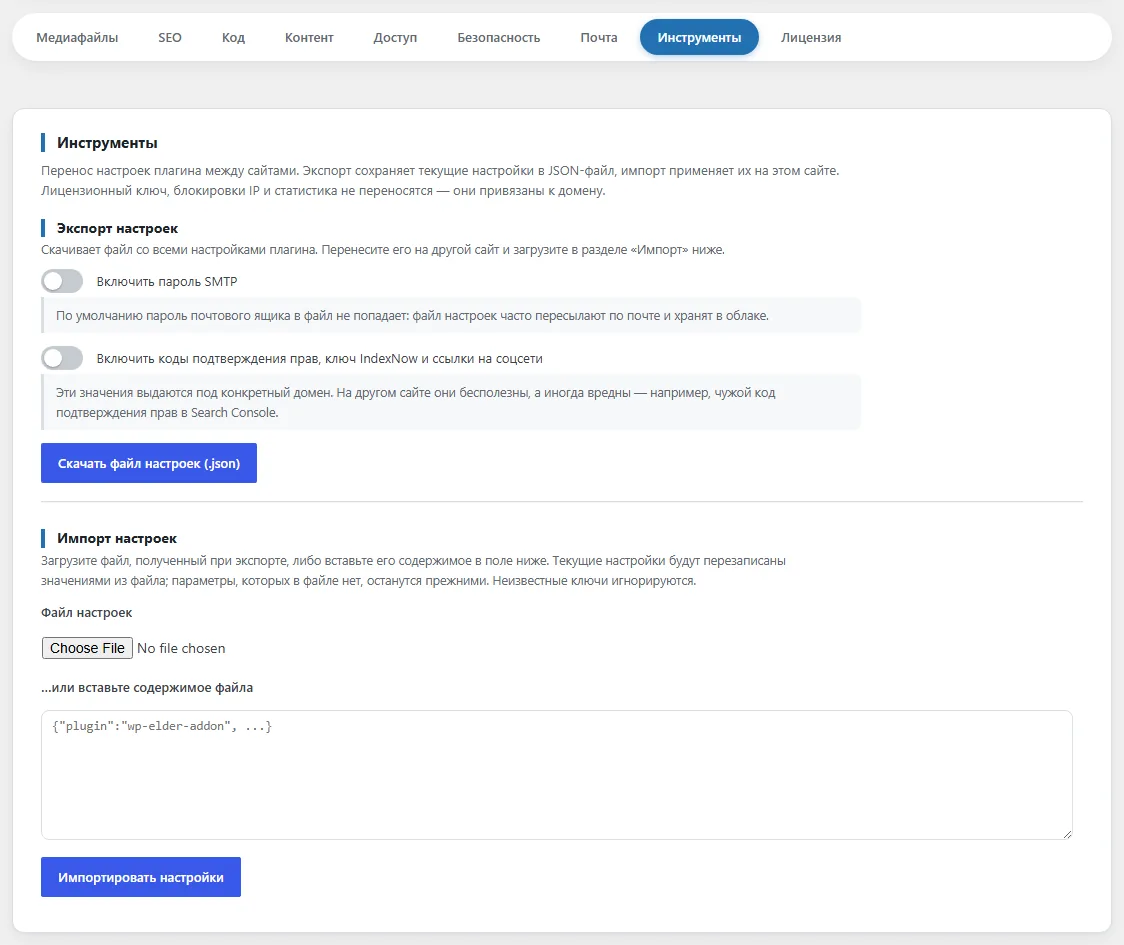Click the paragraph starting with Загрузите файл
1124x945 pixels.
[414, 571]
